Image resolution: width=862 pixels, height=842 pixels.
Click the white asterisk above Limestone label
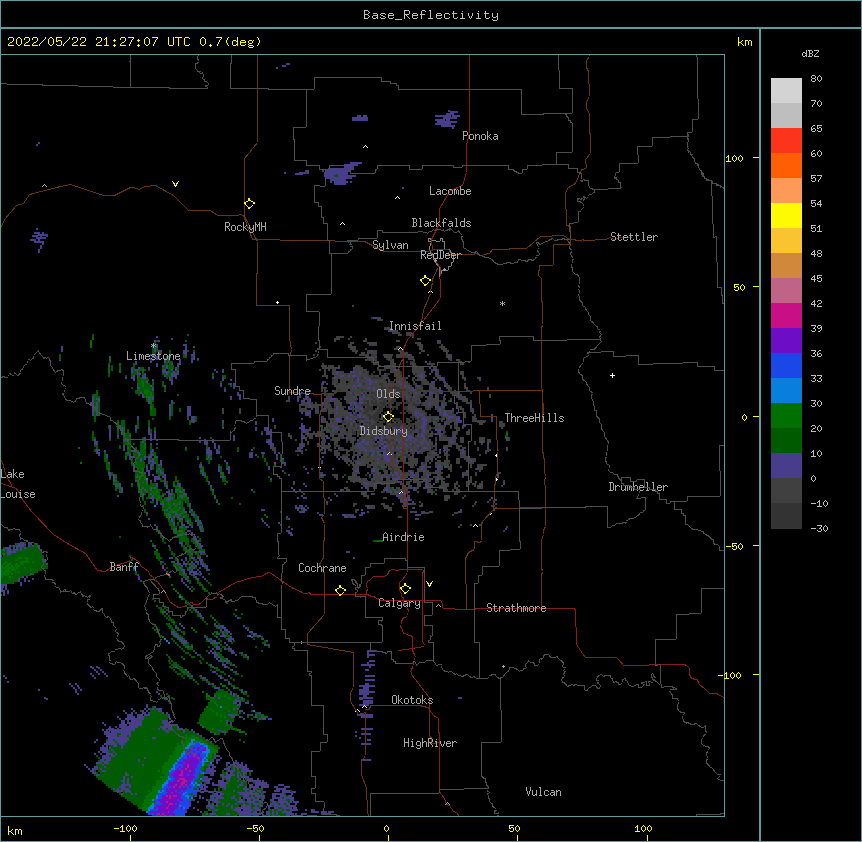(x=154, y=346)
